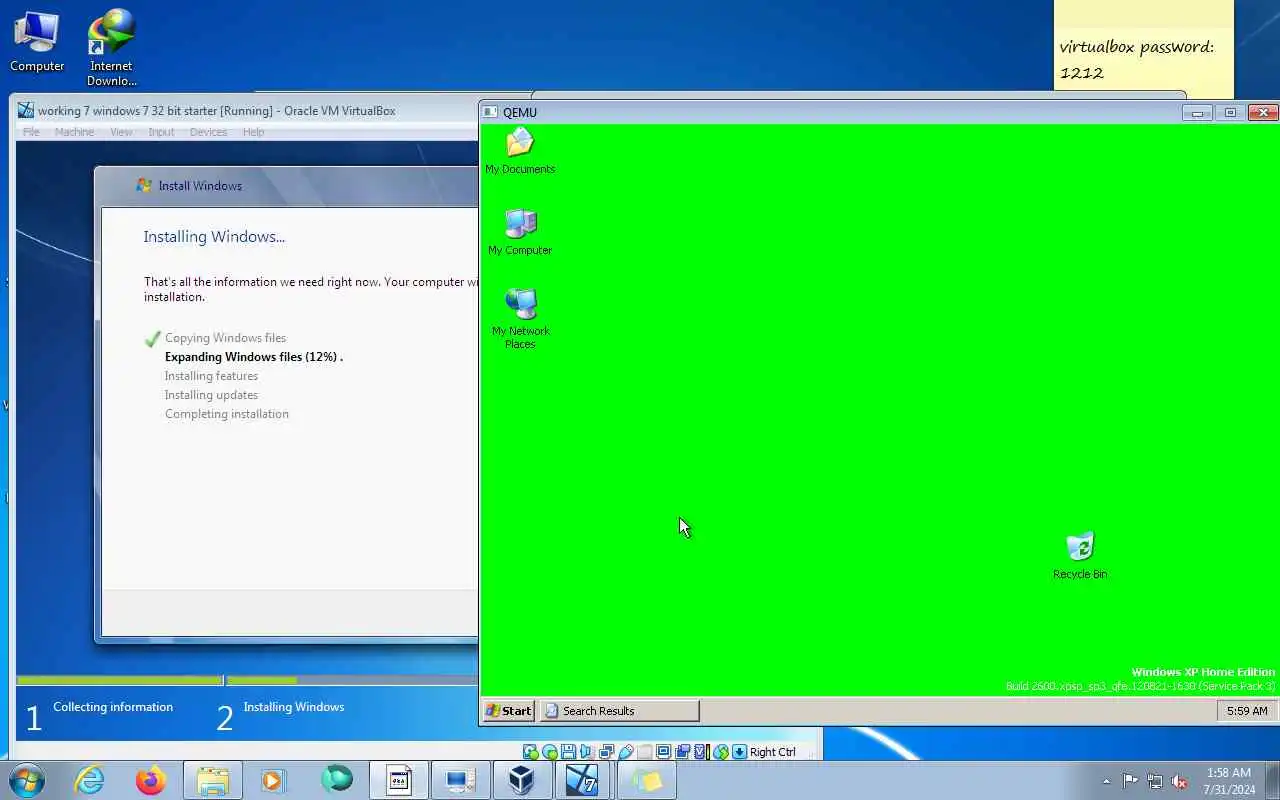Image resolution: width=1280 pixels, height=800 pixels.
Task: Minimize the QEMU window
Action: (x=1197, y=112)
